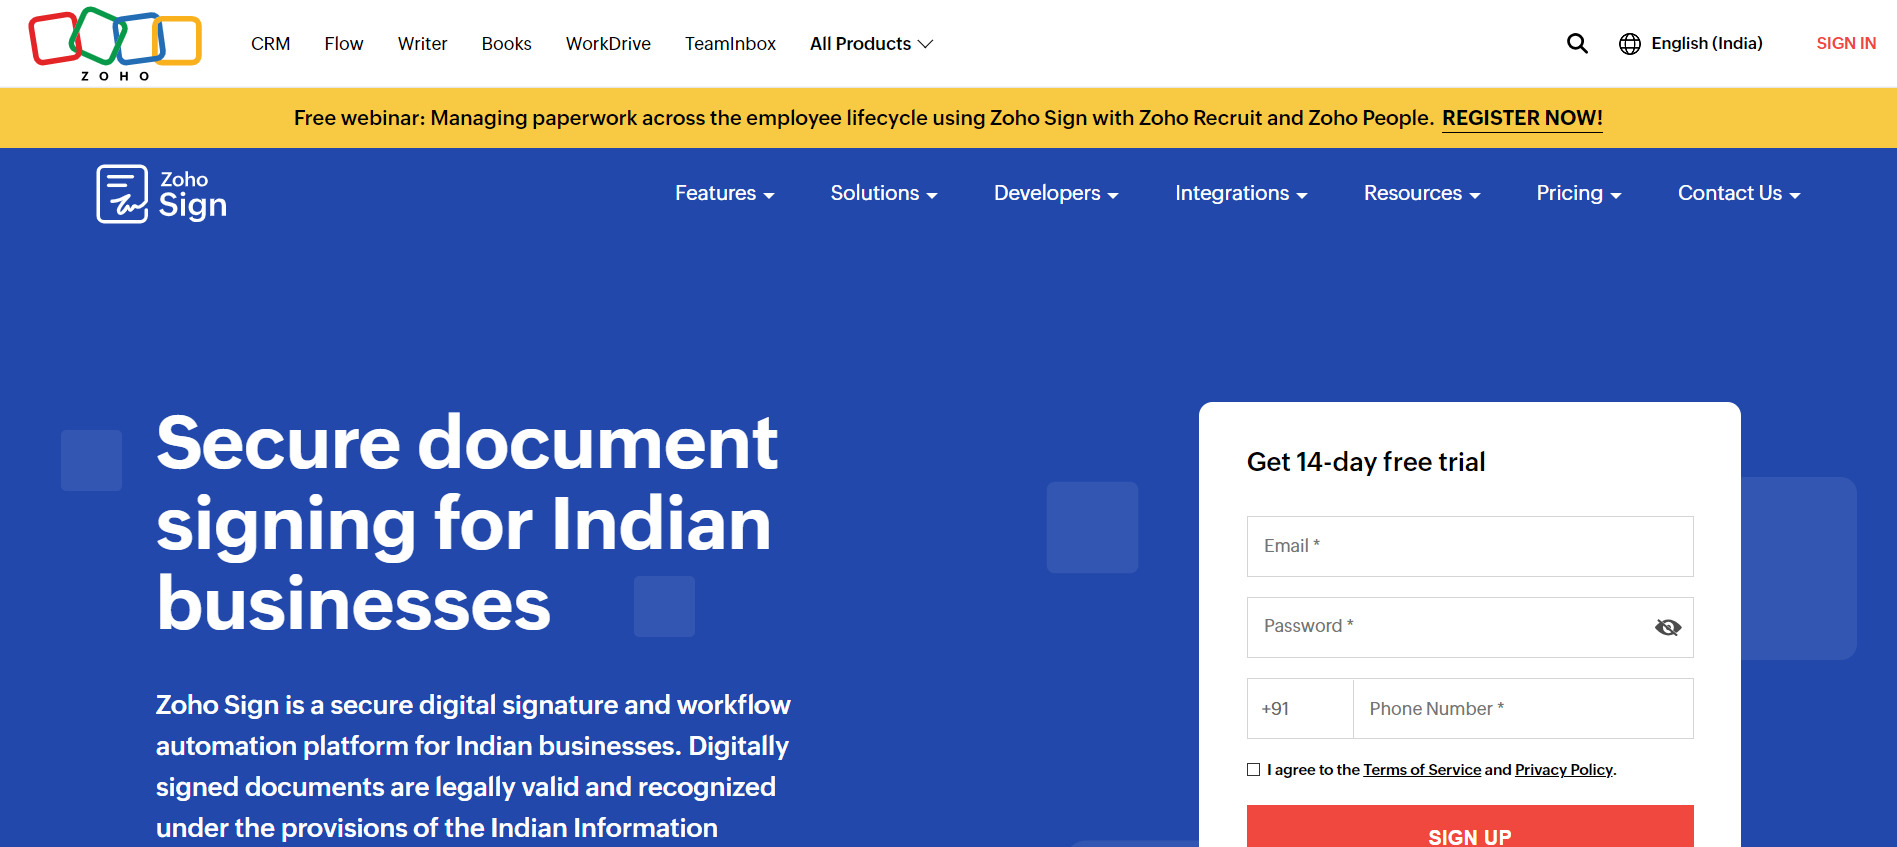Click the Zoho Sign logo
The image size is (1897, 847).
pos(162,194)
